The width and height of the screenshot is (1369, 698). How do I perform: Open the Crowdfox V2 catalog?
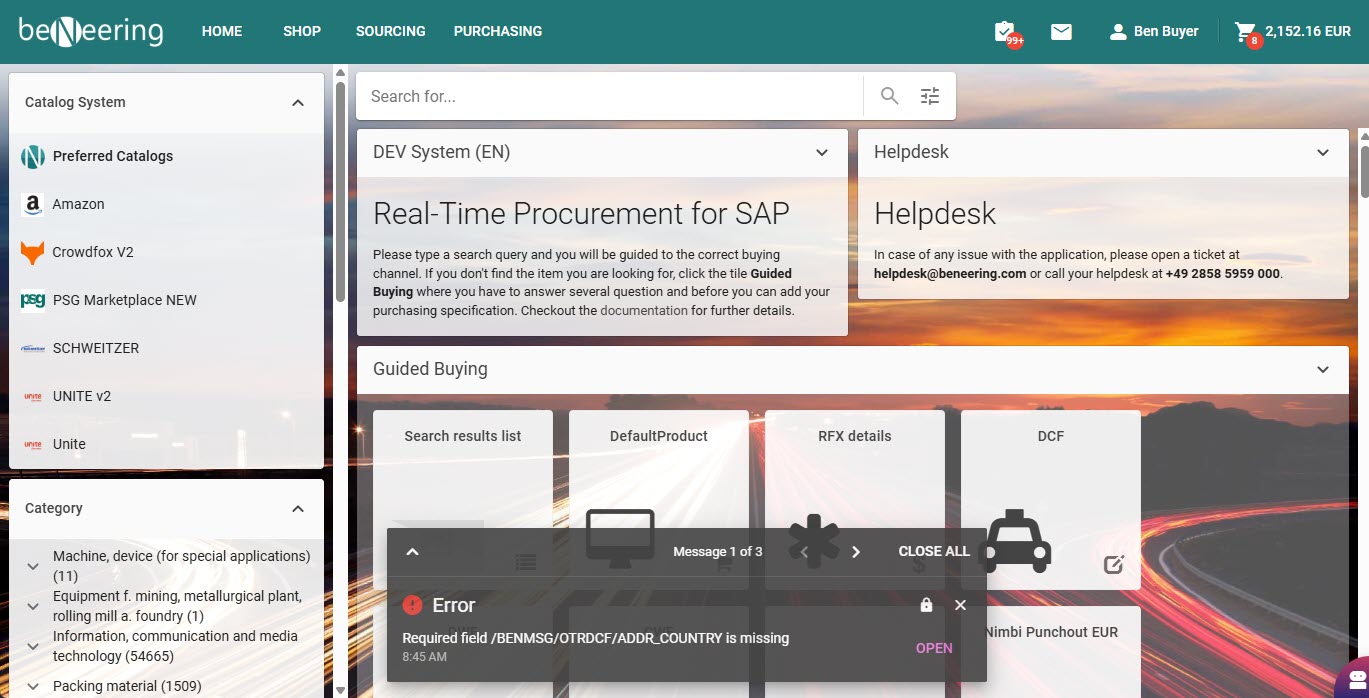point(92,252)
